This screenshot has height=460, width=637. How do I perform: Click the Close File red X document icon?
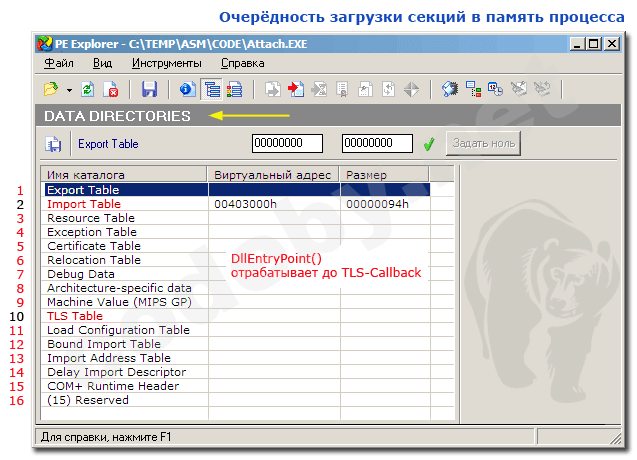(x=111, y=89)
